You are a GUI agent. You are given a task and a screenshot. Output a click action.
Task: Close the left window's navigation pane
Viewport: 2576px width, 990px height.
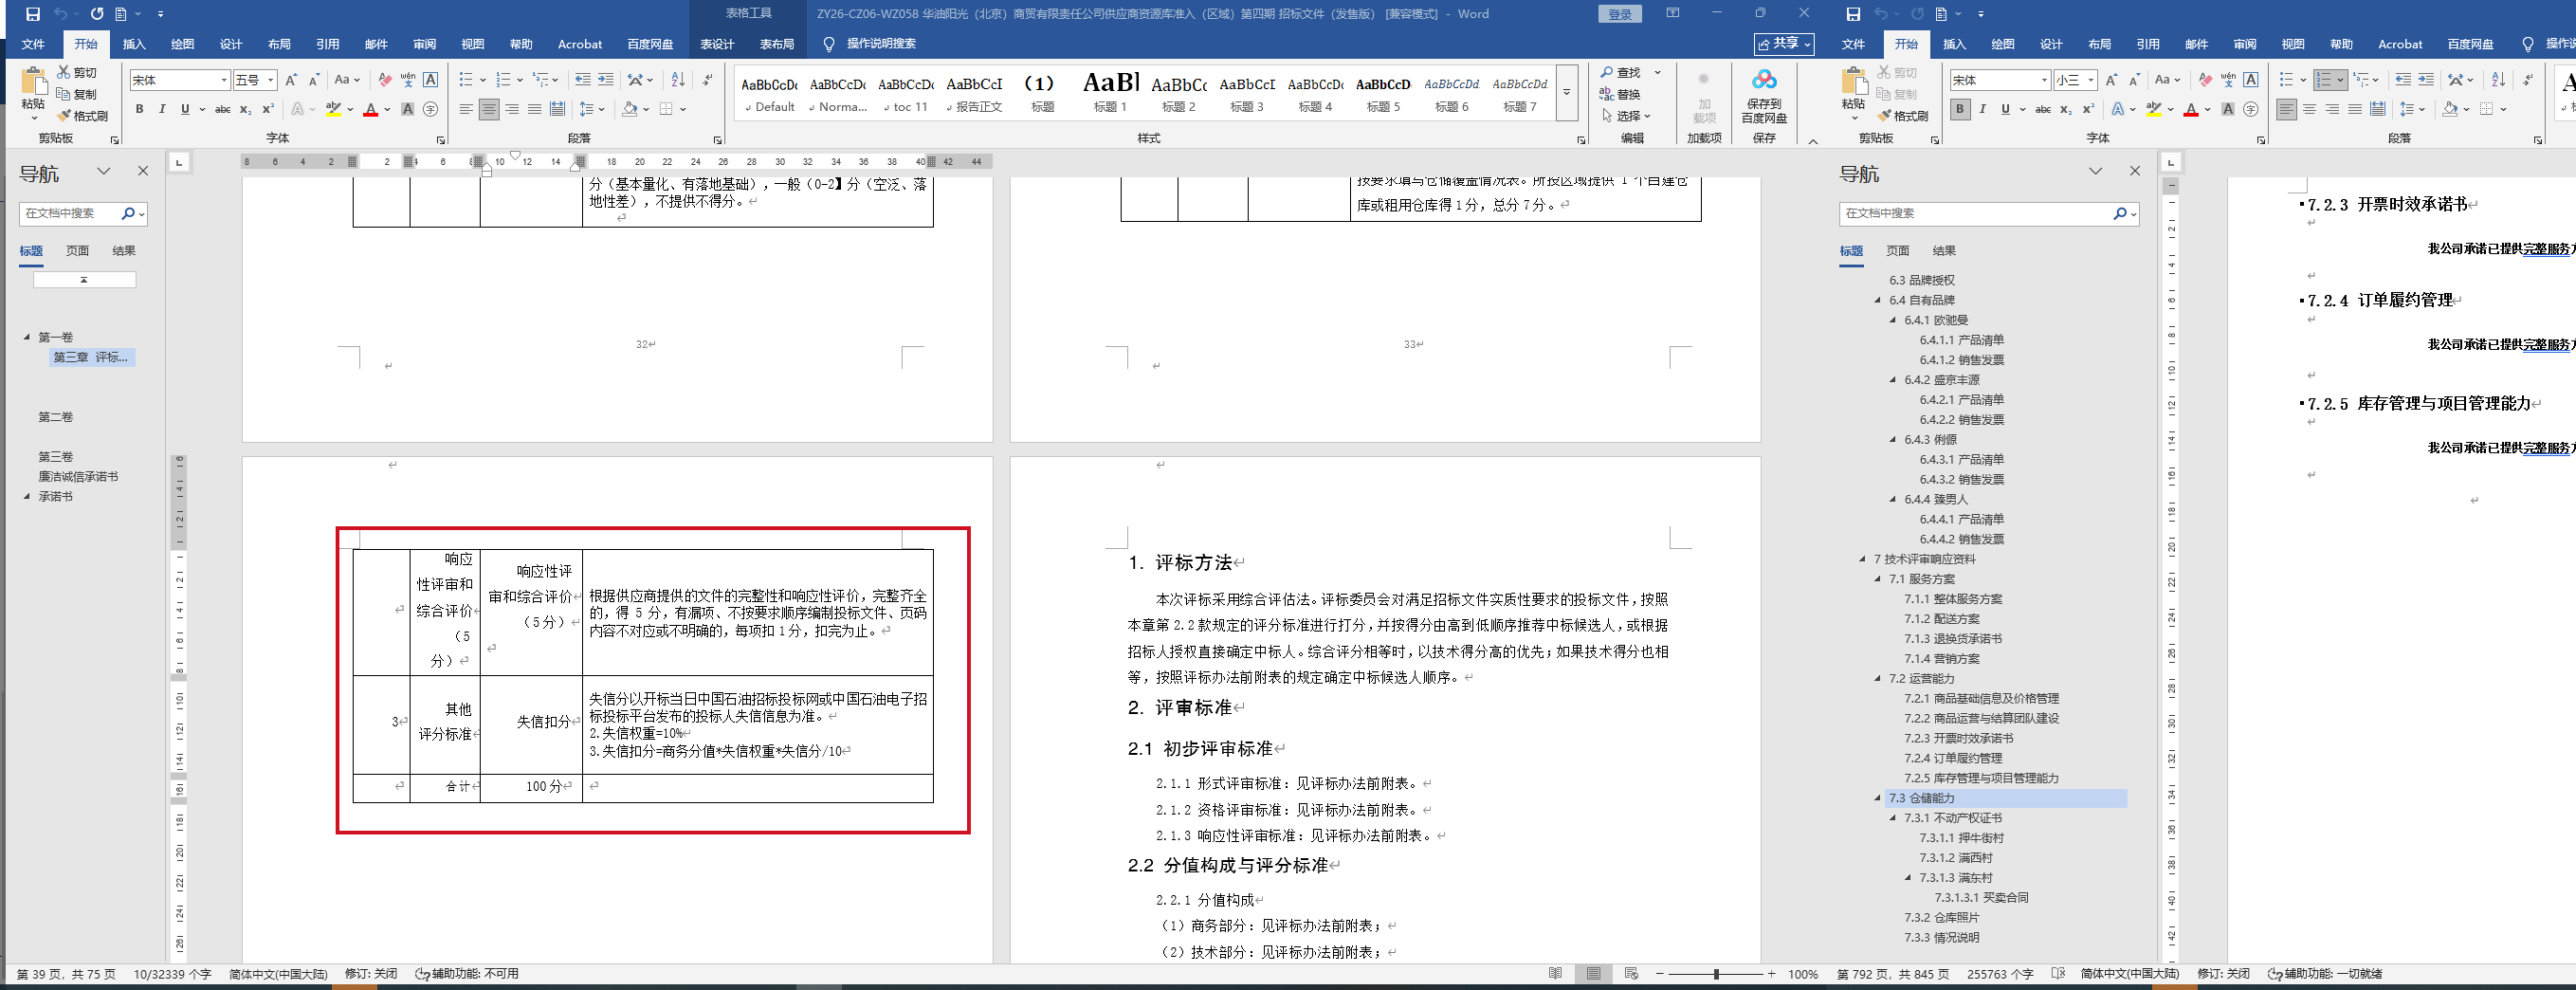(x=143, y=171)
